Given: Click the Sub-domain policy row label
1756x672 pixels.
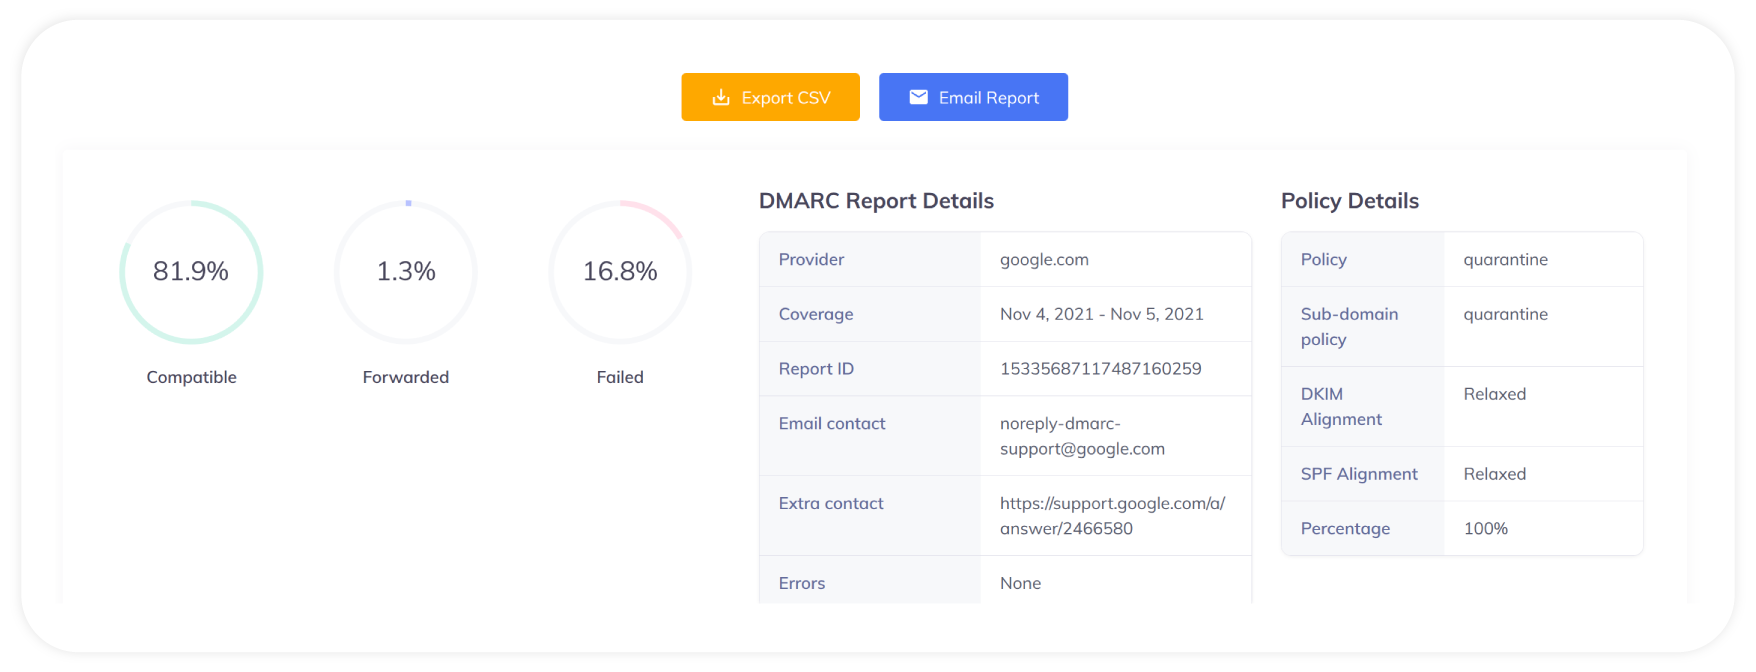Looking at the screenshot, I should click(1349, 327).
